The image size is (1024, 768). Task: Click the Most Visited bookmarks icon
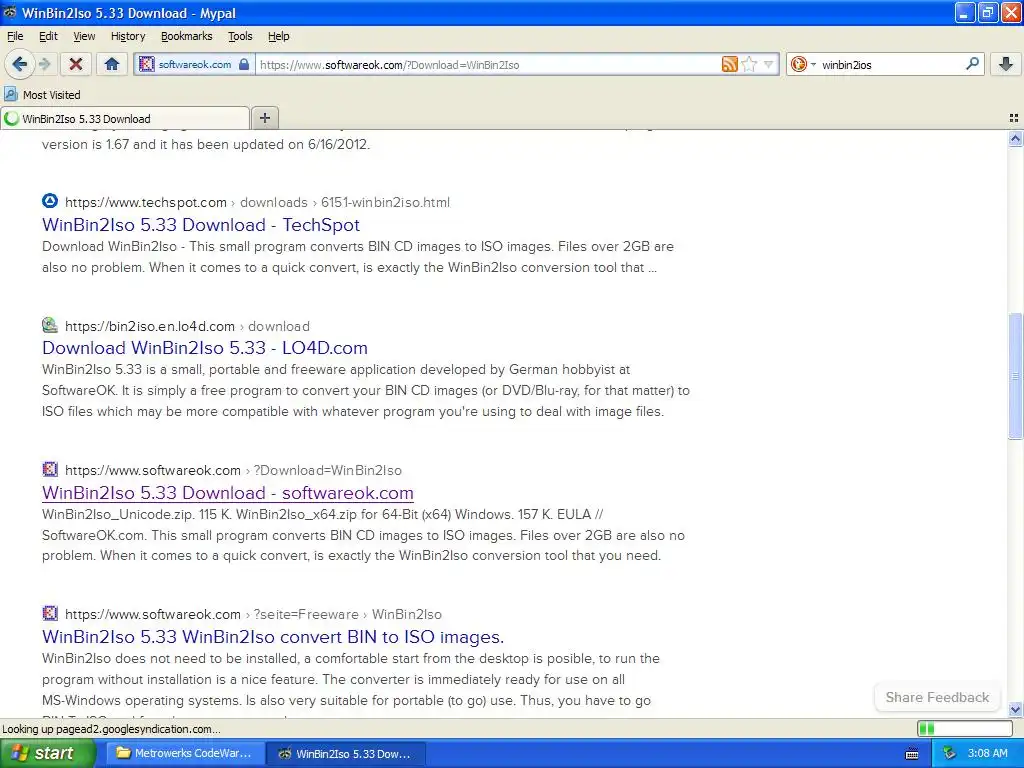click(10, 95)
